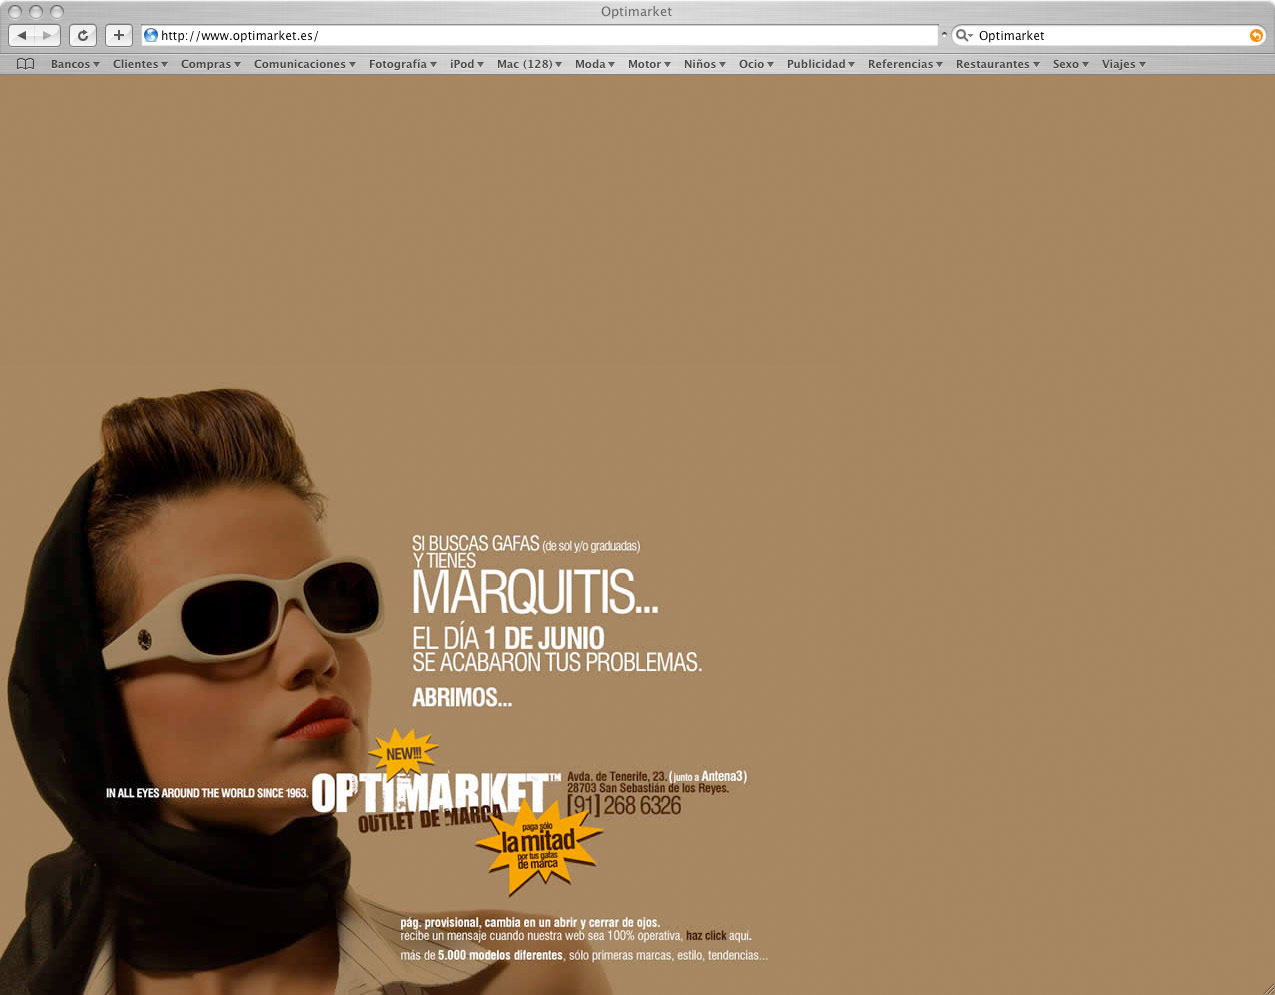The image size is (1275, 995).
Task: Click the globe site icon in address bar
Action: pyautogui.click(x=151, y=35)
